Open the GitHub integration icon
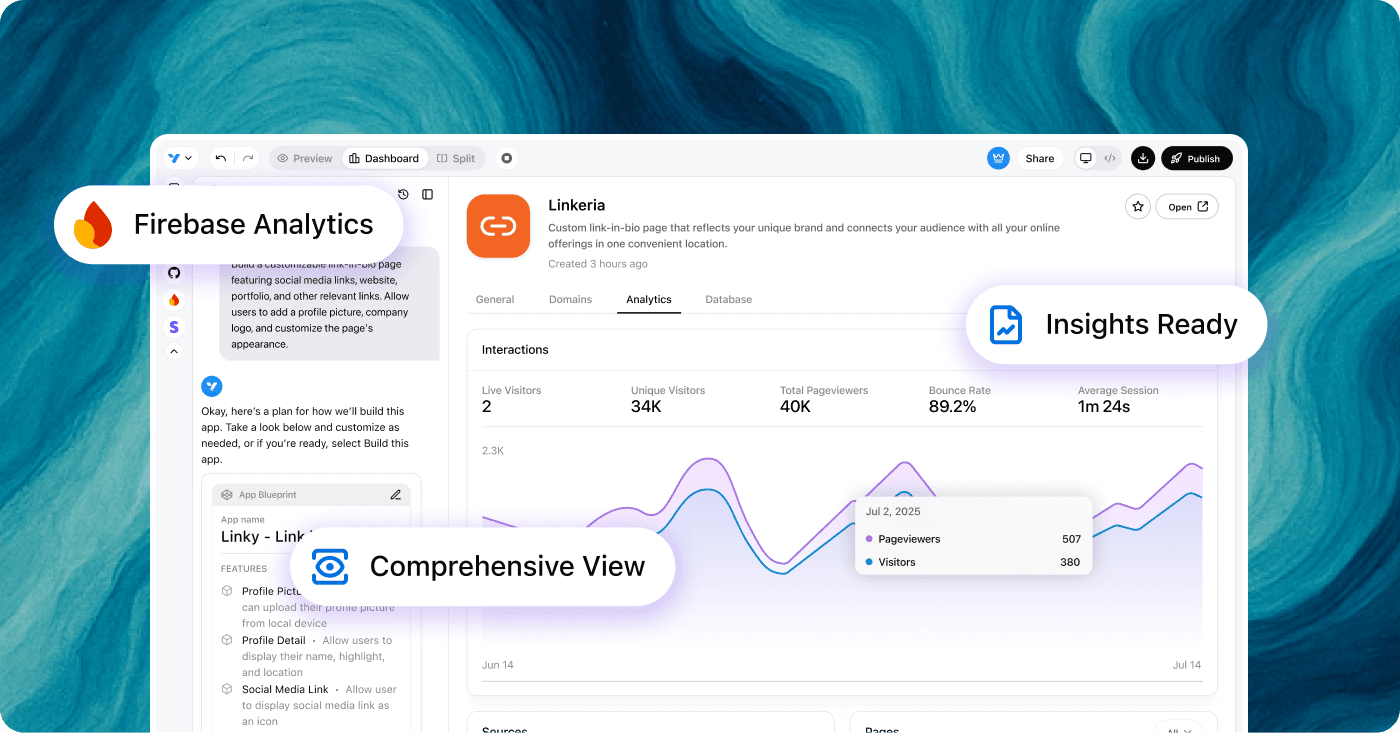Image resolution: width=1400 pixels, height=733 pixels. point(174,273)
